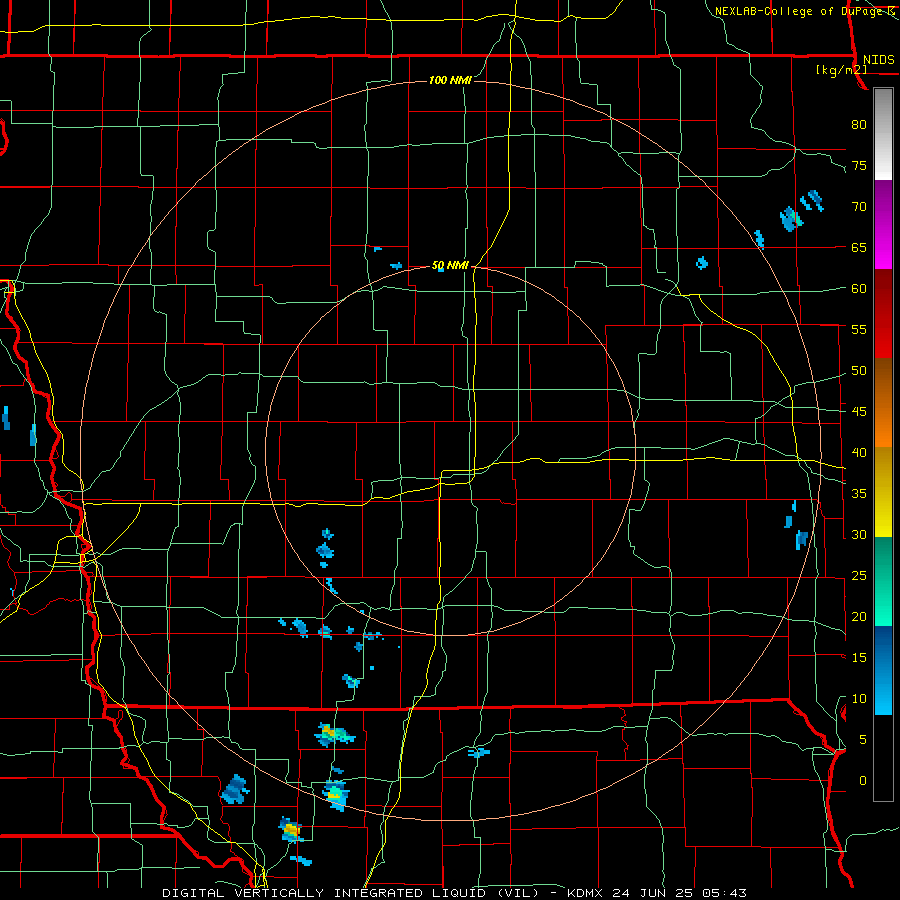
Task: Pick the blue segment of the color bar
Action: coord(883,670)
